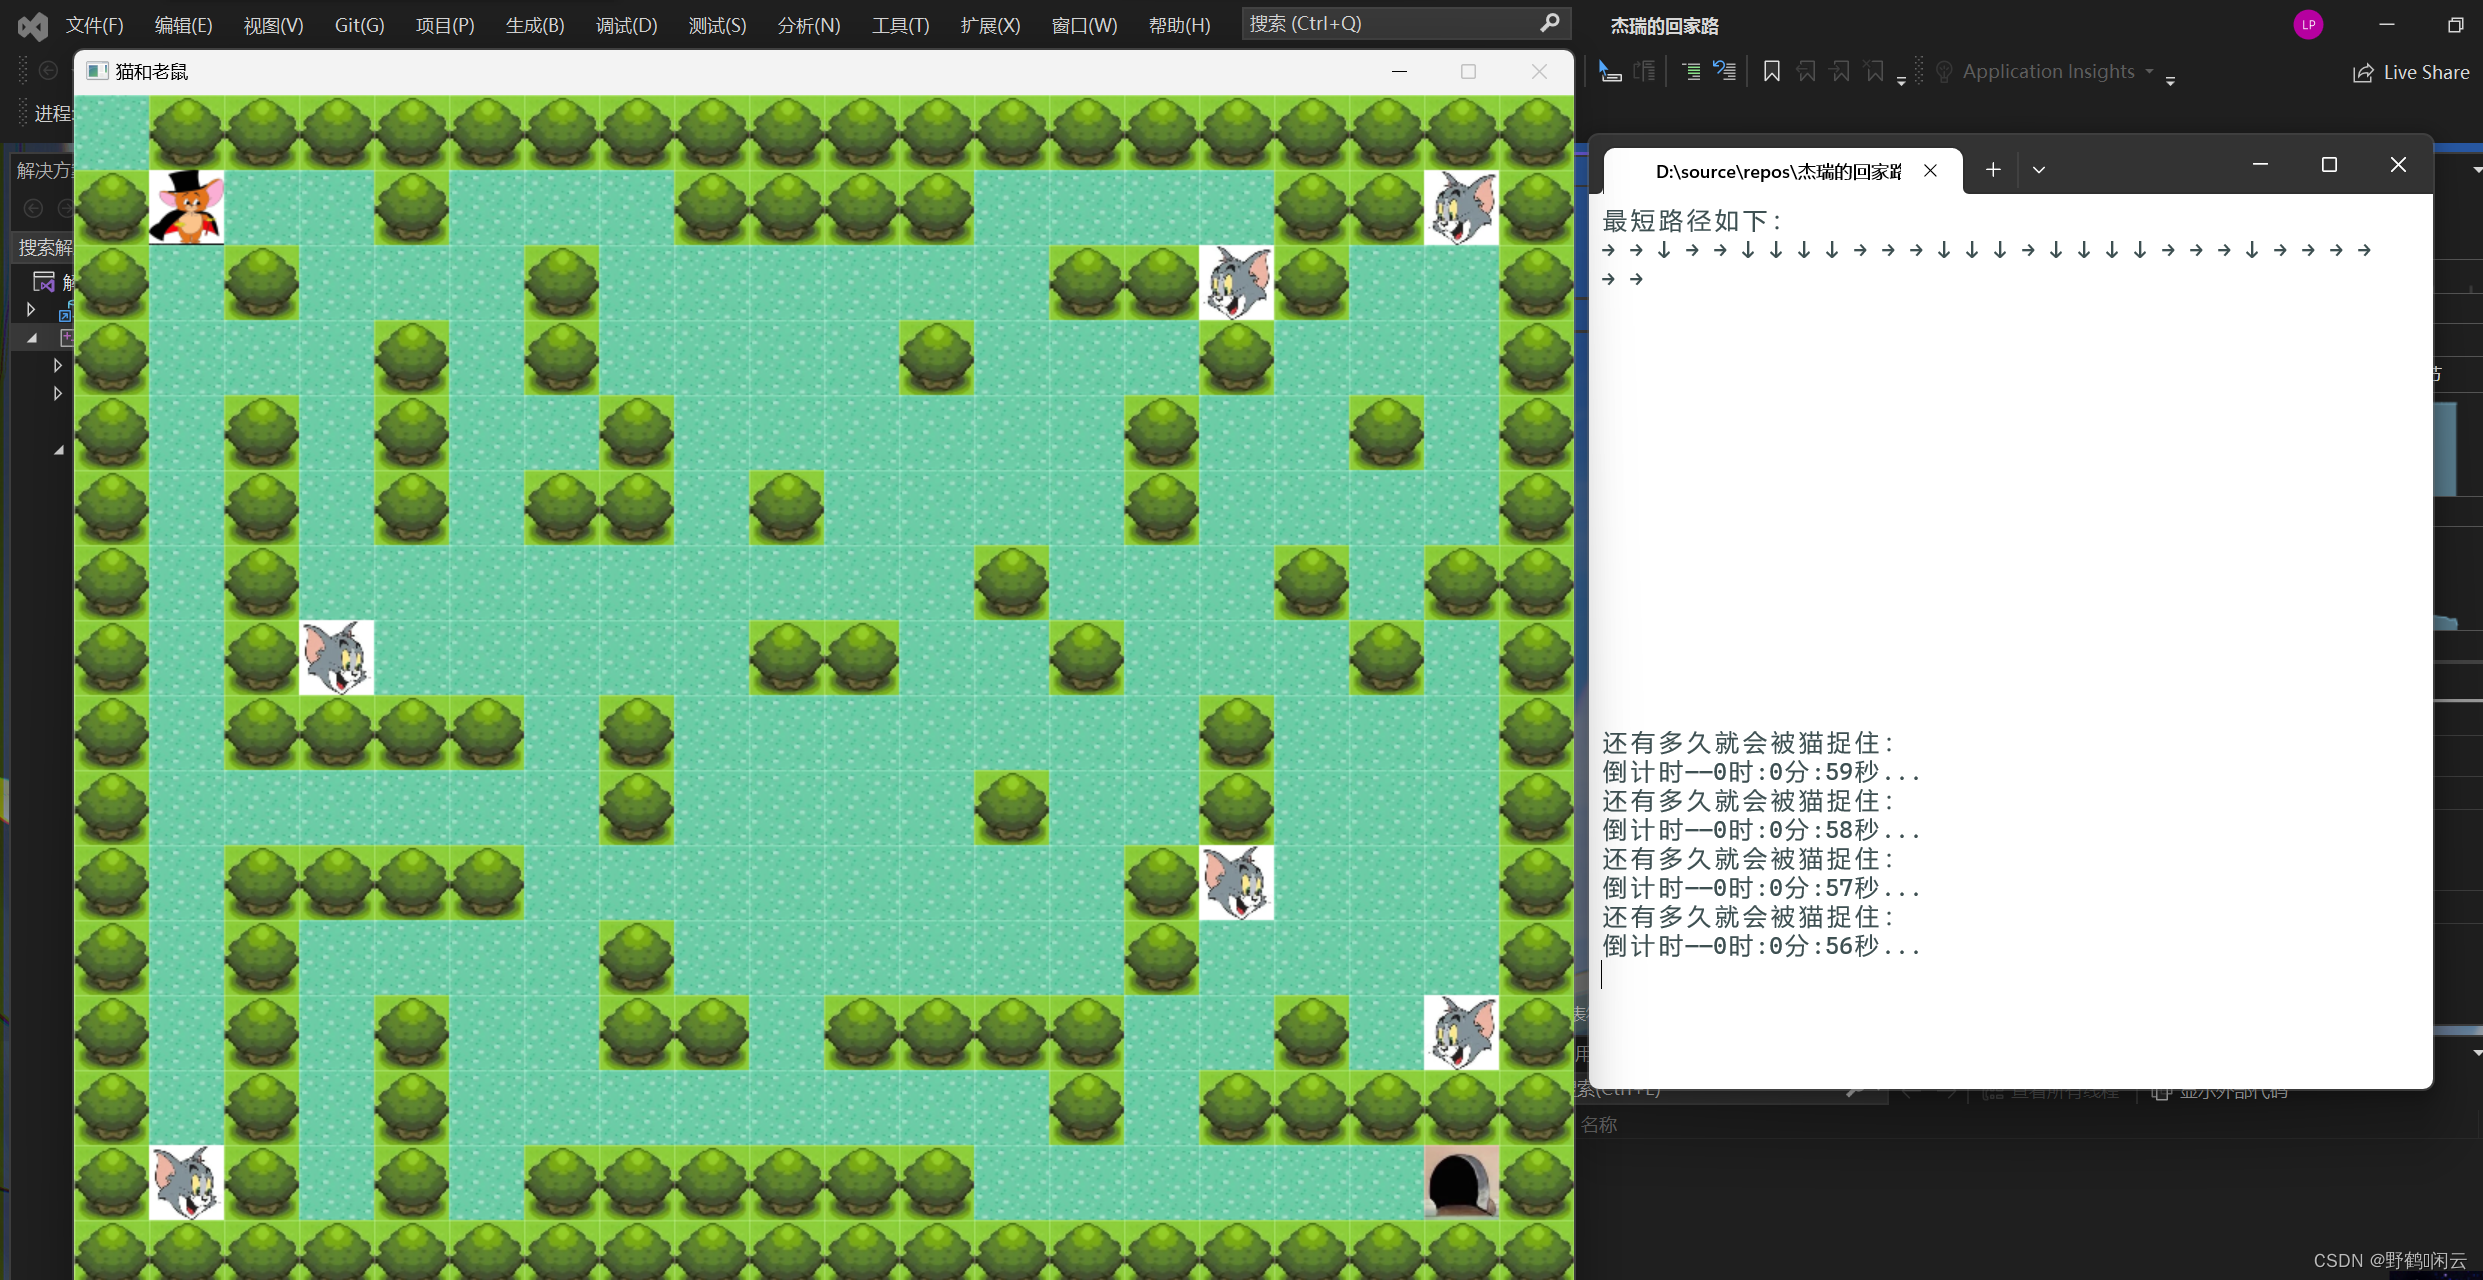The image size is (2483, 1280).
Task: Click the Solution Explorer search field
Action: click(x=45, y=247)
